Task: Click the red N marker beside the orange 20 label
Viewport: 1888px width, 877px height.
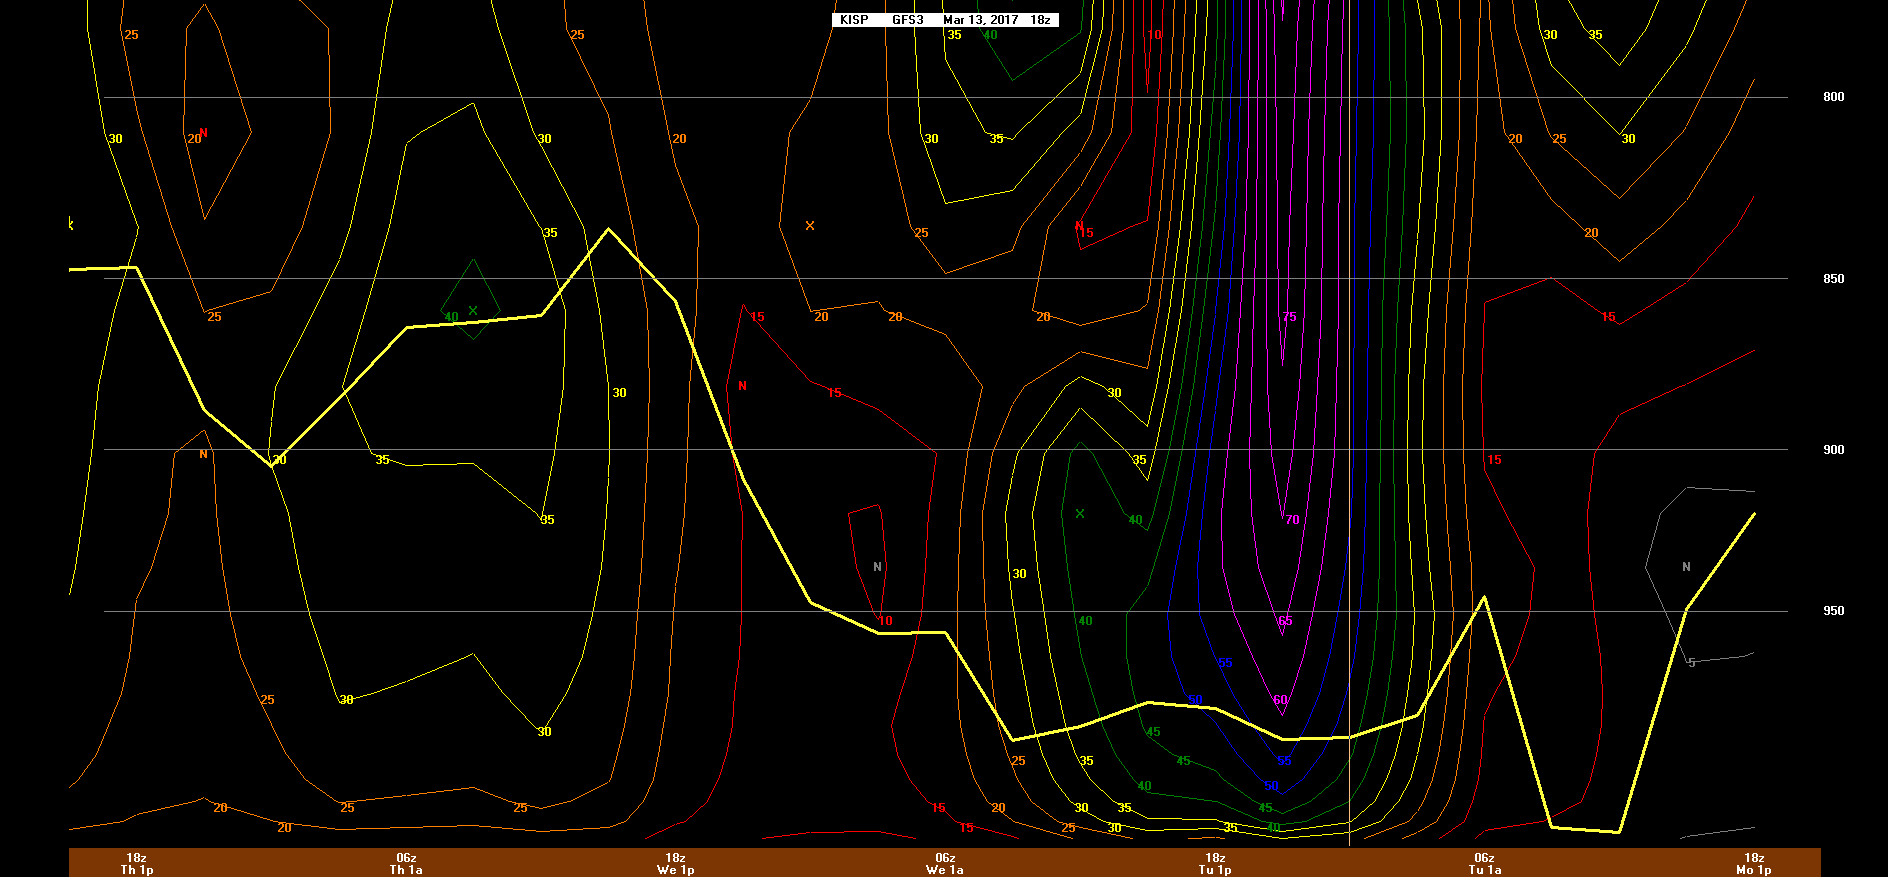Action: pyautogui.click(x=204, y=133)
